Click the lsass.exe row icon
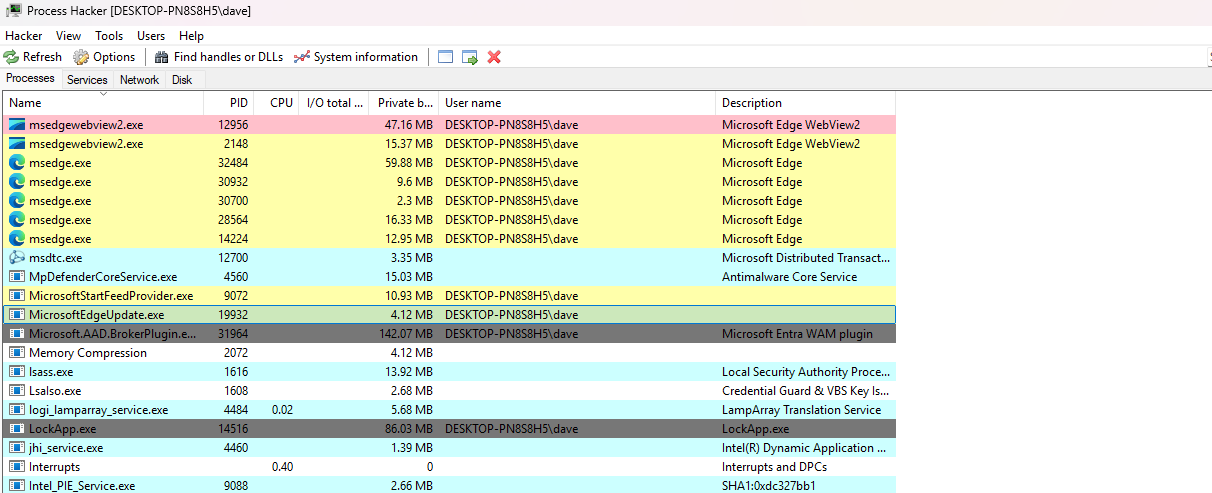The width and height of the screenshot is (1212, 493). (17, 372)
